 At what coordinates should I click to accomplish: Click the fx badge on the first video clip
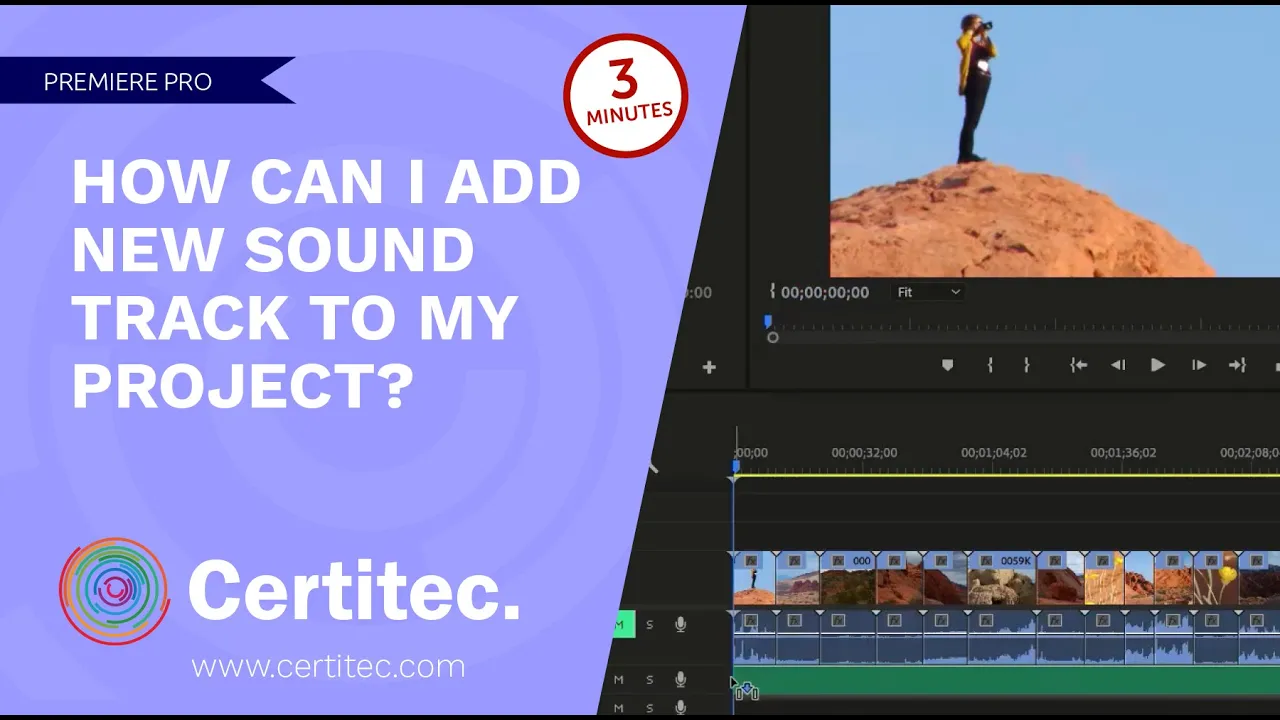(x=751, y=562)
